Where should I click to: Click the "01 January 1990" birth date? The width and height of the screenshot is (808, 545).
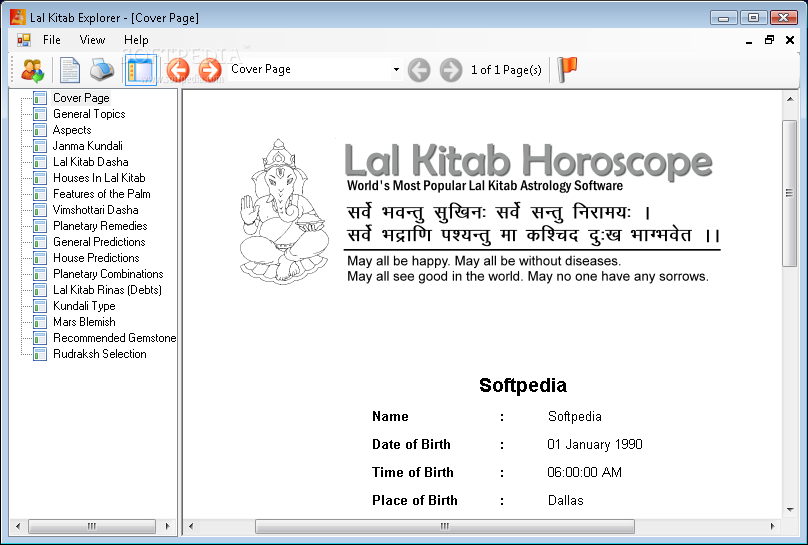click(x=595, y=445)
